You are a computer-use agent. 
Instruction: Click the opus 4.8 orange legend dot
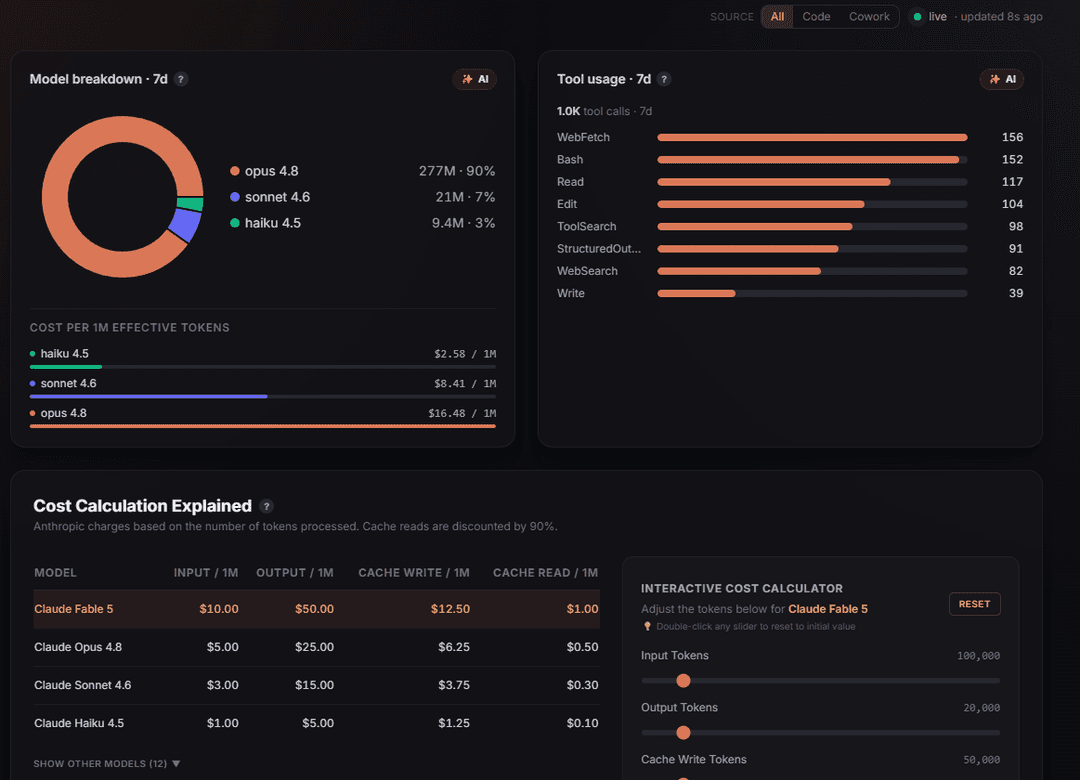(235, 171)
